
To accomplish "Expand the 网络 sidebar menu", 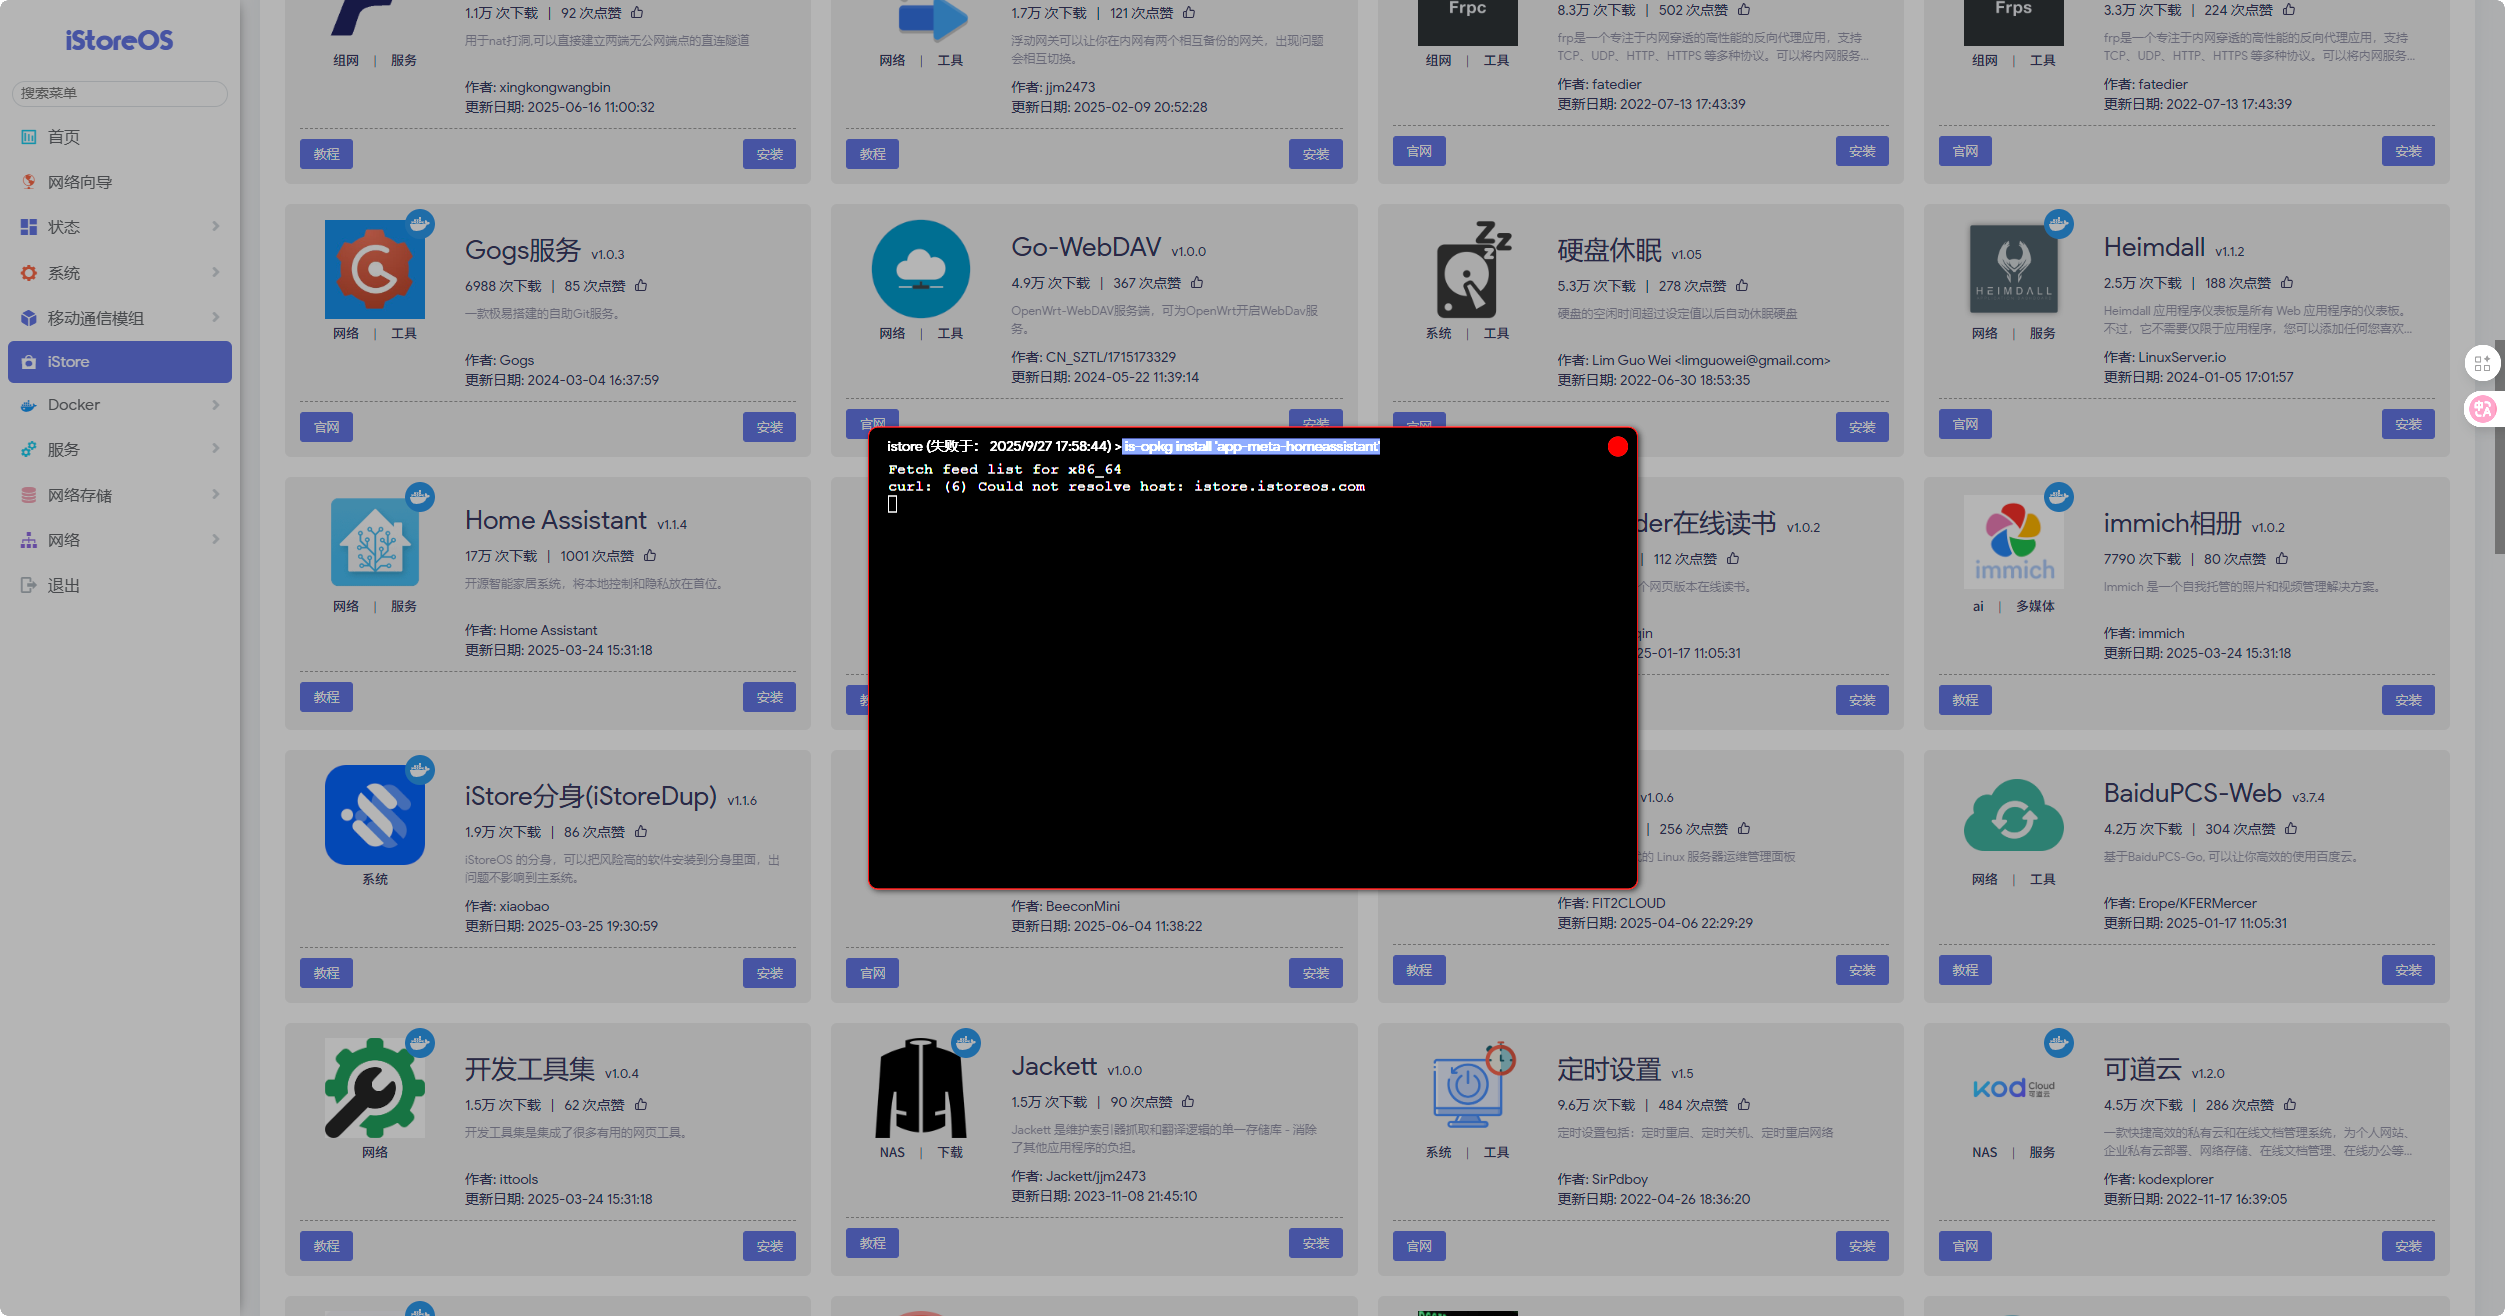I will (120, 540).
